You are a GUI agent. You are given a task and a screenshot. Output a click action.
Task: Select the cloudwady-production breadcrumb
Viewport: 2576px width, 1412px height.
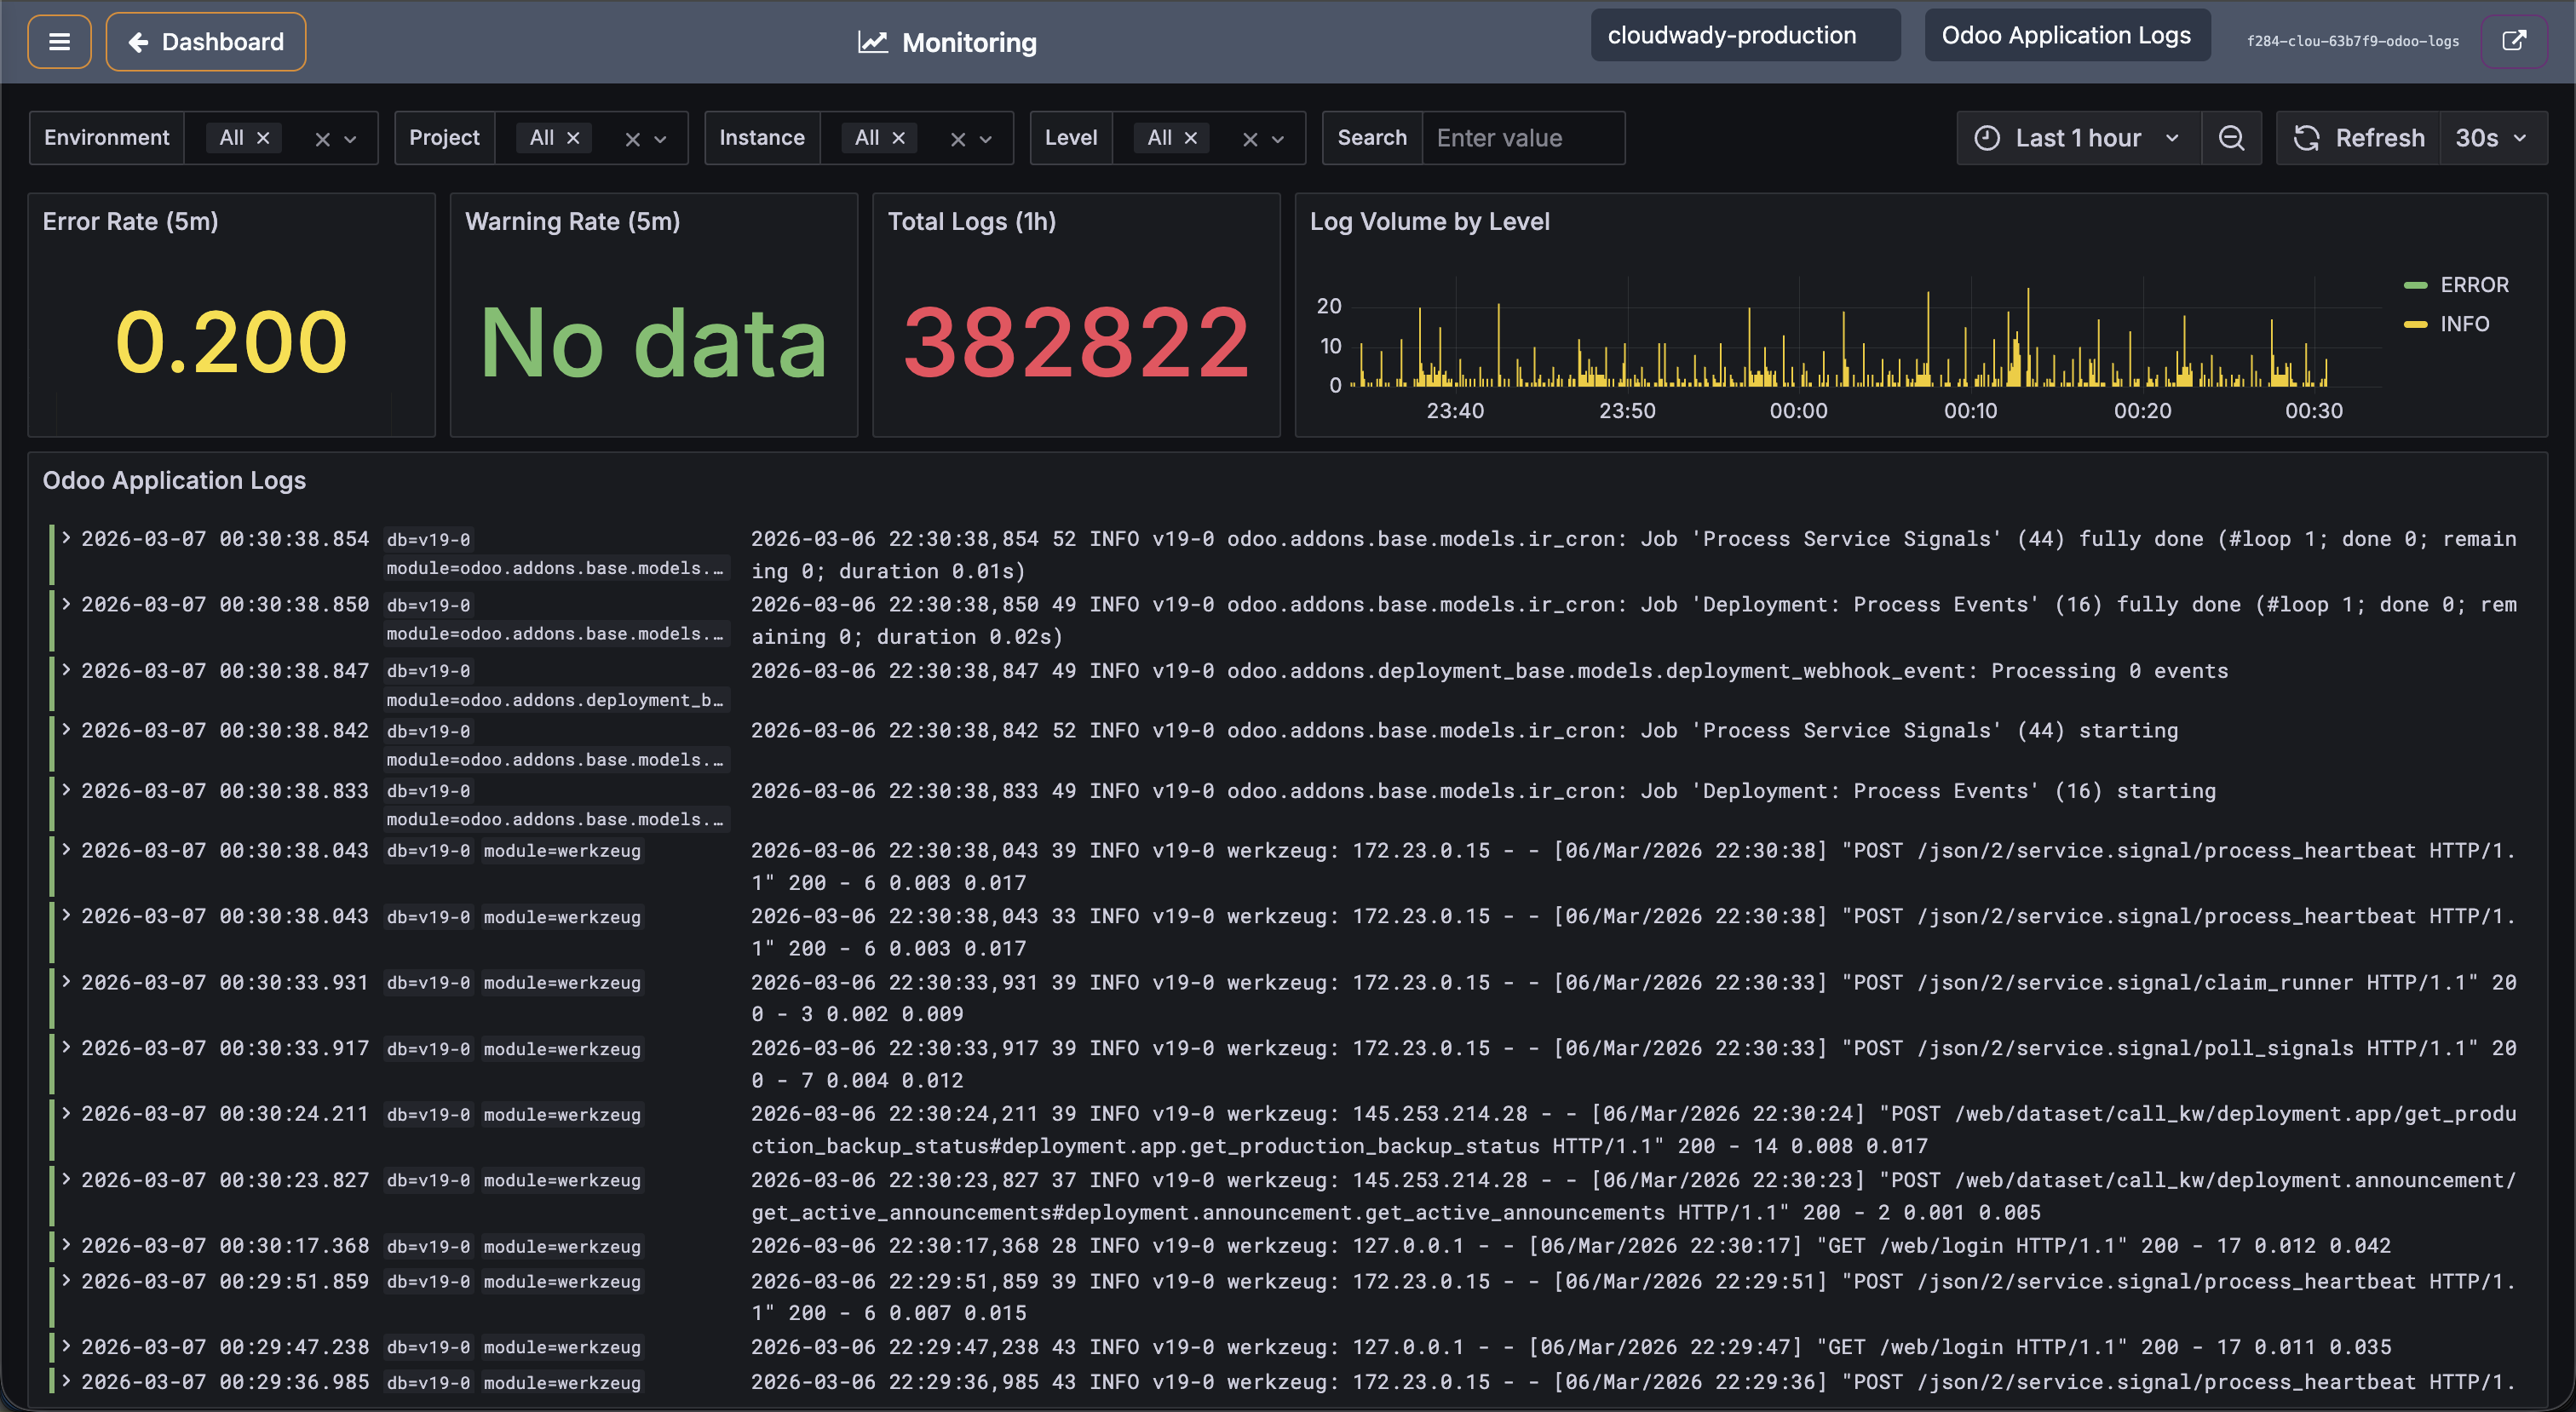(x=1745, y=34)
